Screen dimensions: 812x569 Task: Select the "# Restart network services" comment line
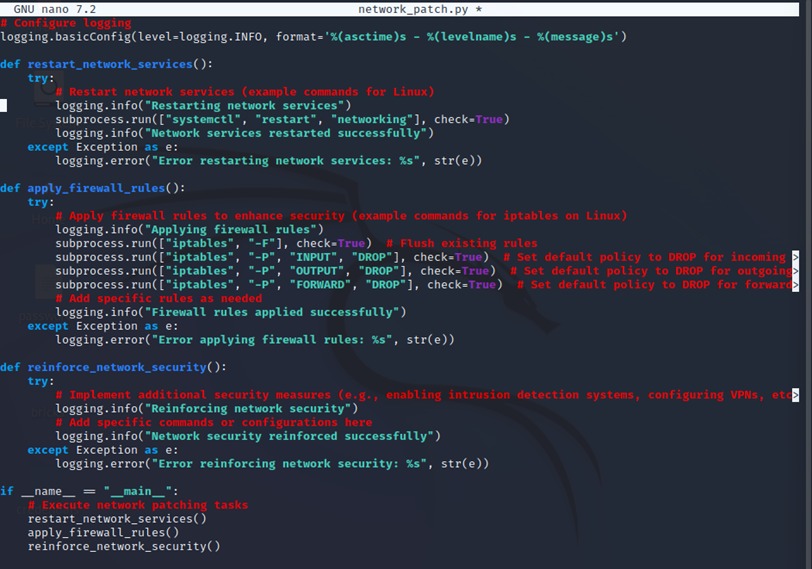point(244,92)
